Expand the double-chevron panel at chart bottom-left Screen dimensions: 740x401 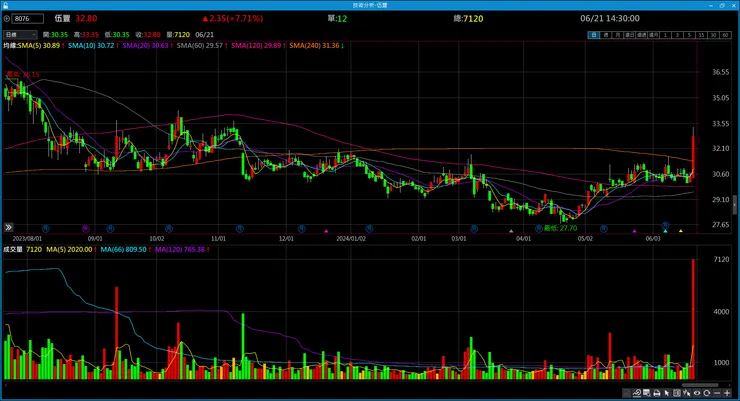(8, 227)
